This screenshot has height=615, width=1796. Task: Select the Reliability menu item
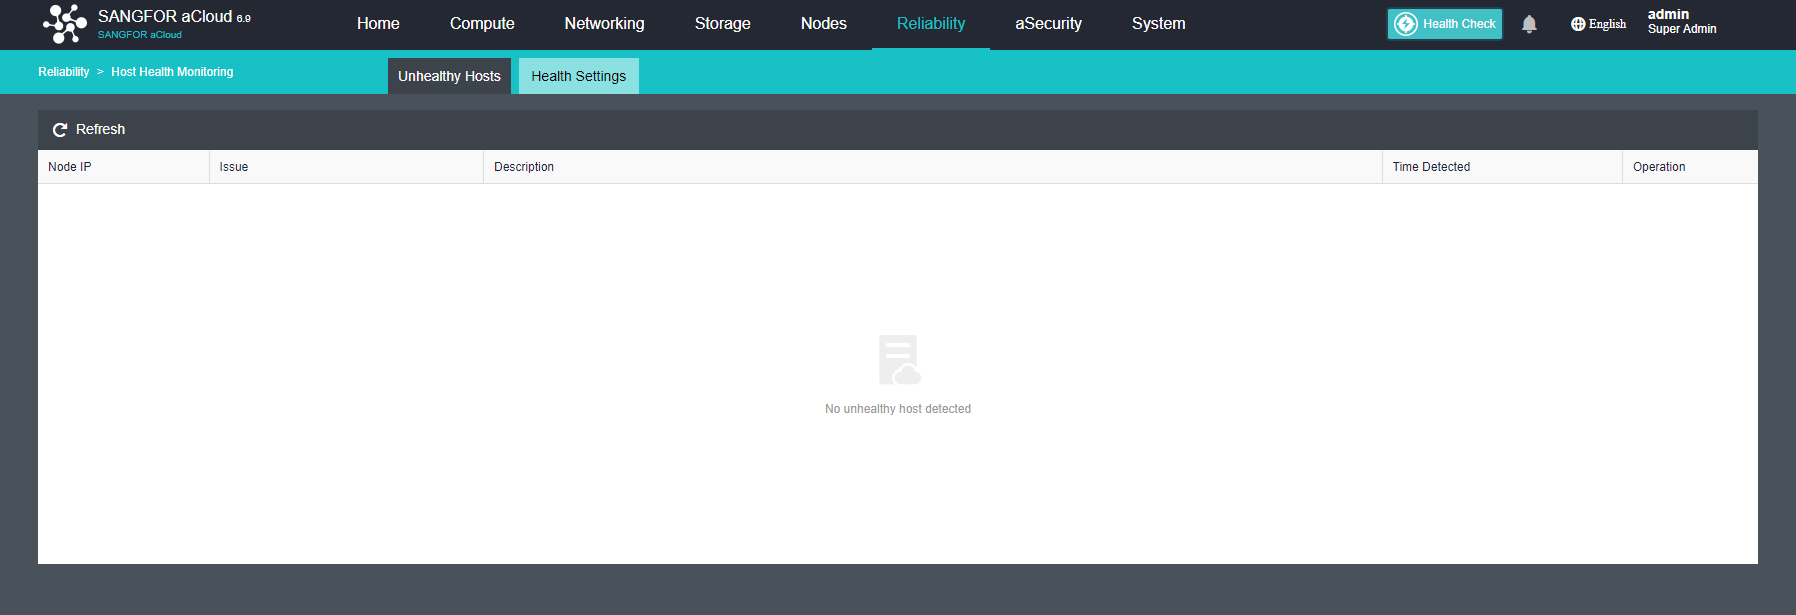(x=930, y=24)
